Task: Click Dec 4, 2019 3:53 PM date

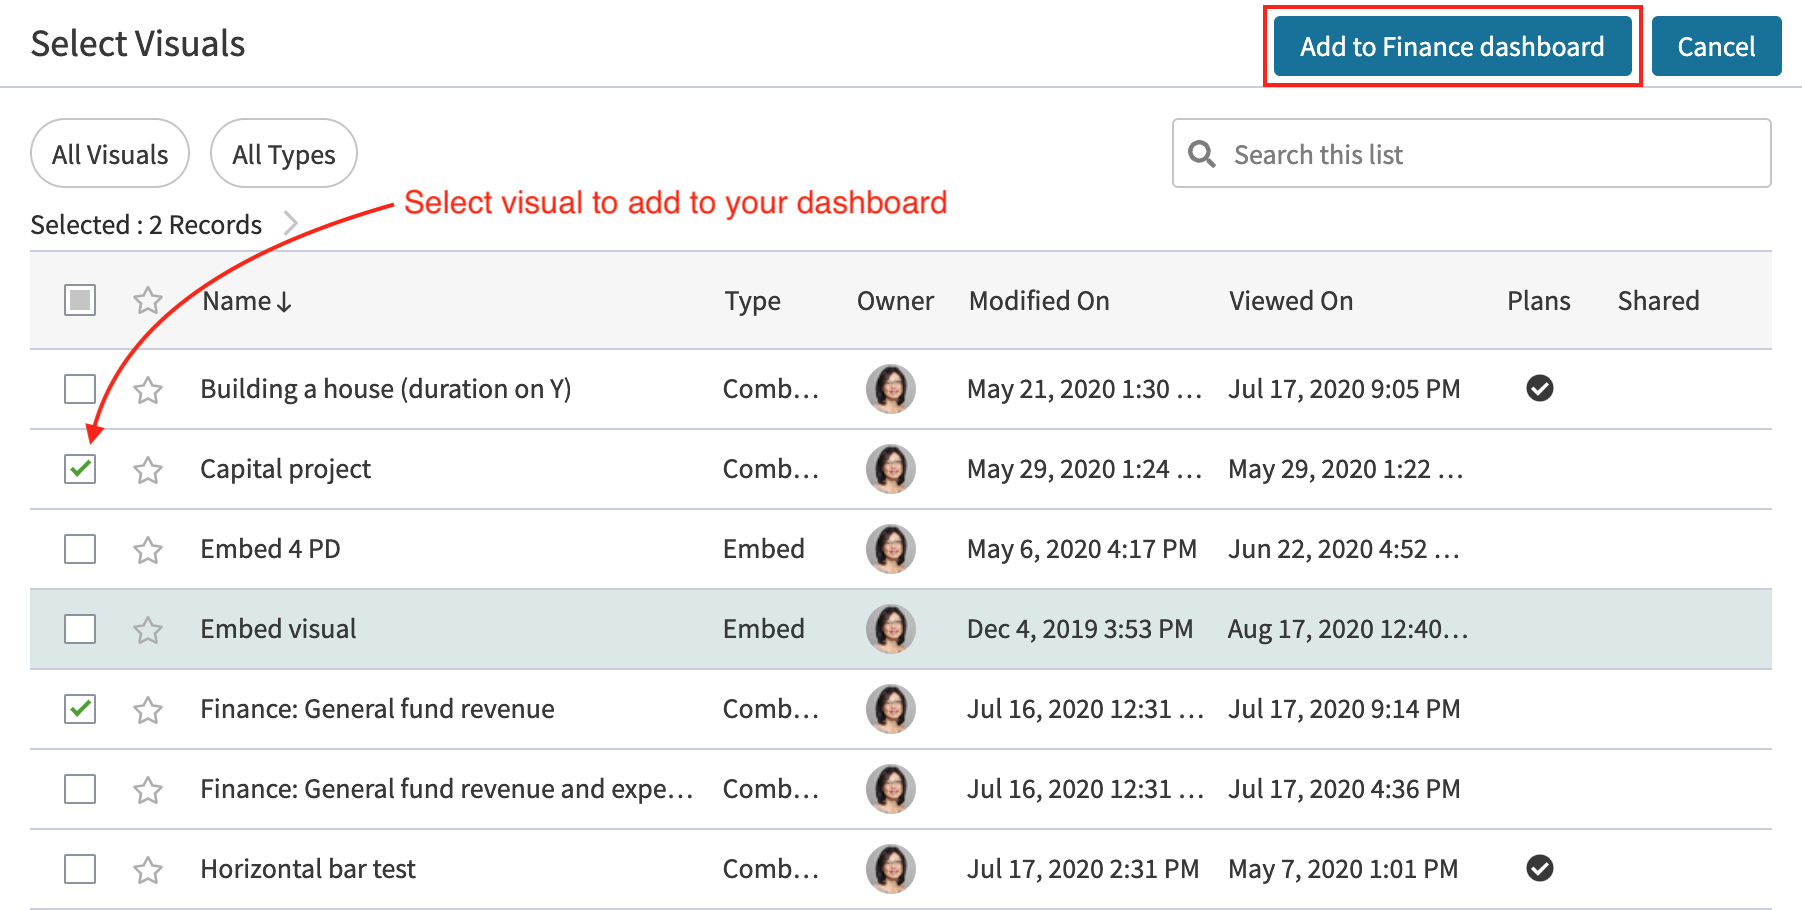Action: (x=1080, y=629)
